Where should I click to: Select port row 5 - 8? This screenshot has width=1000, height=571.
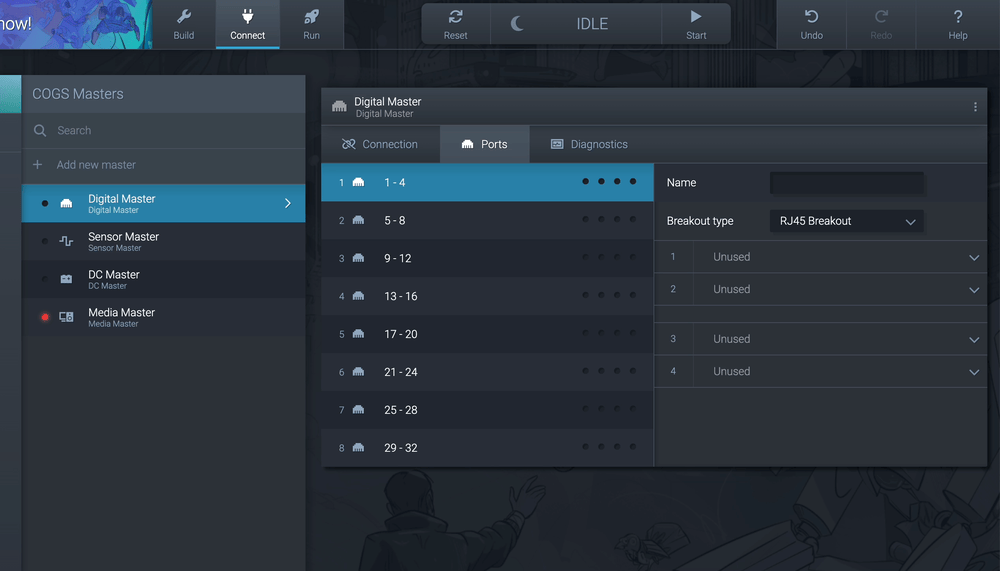tap(487, 220)
